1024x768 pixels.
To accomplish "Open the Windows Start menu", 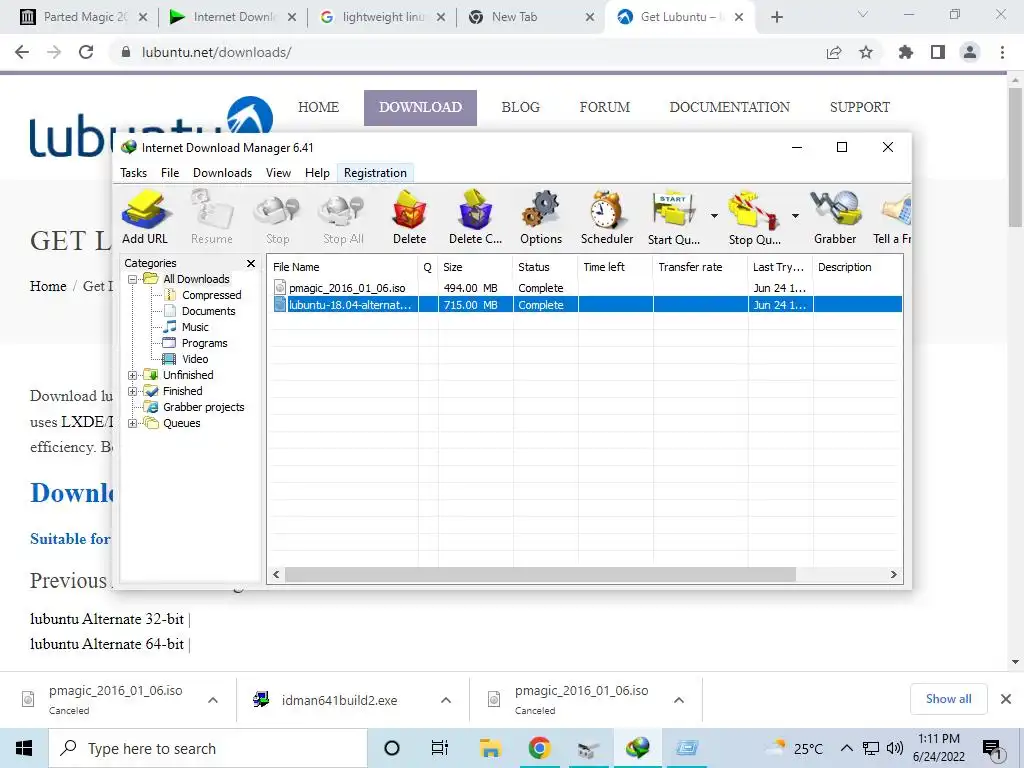I will point(24,748).
